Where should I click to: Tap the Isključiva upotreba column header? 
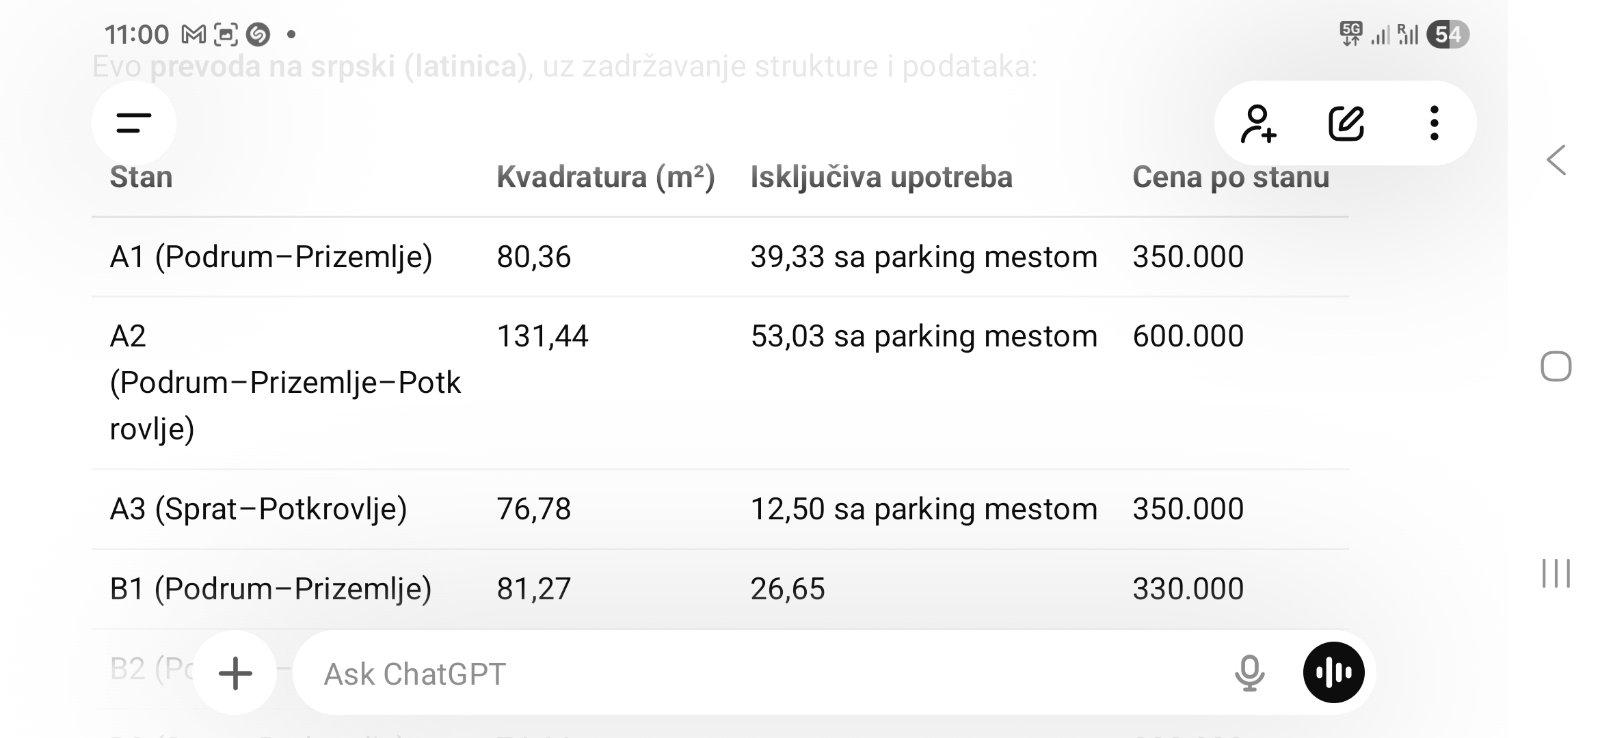[881, 177]
